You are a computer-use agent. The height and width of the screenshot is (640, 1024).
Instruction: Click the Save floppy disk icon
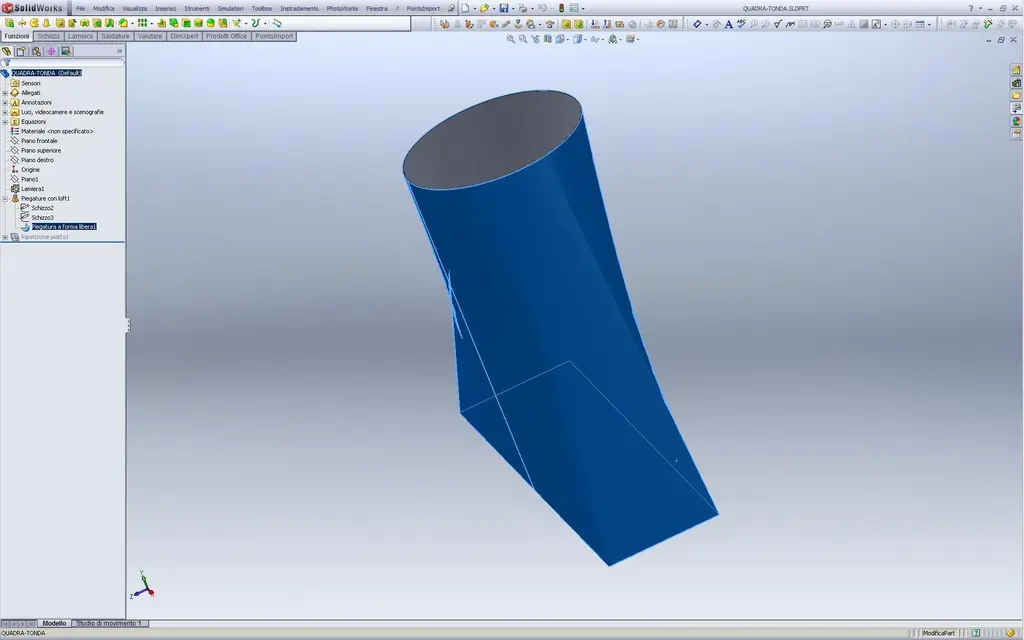(x=504, y=8)
